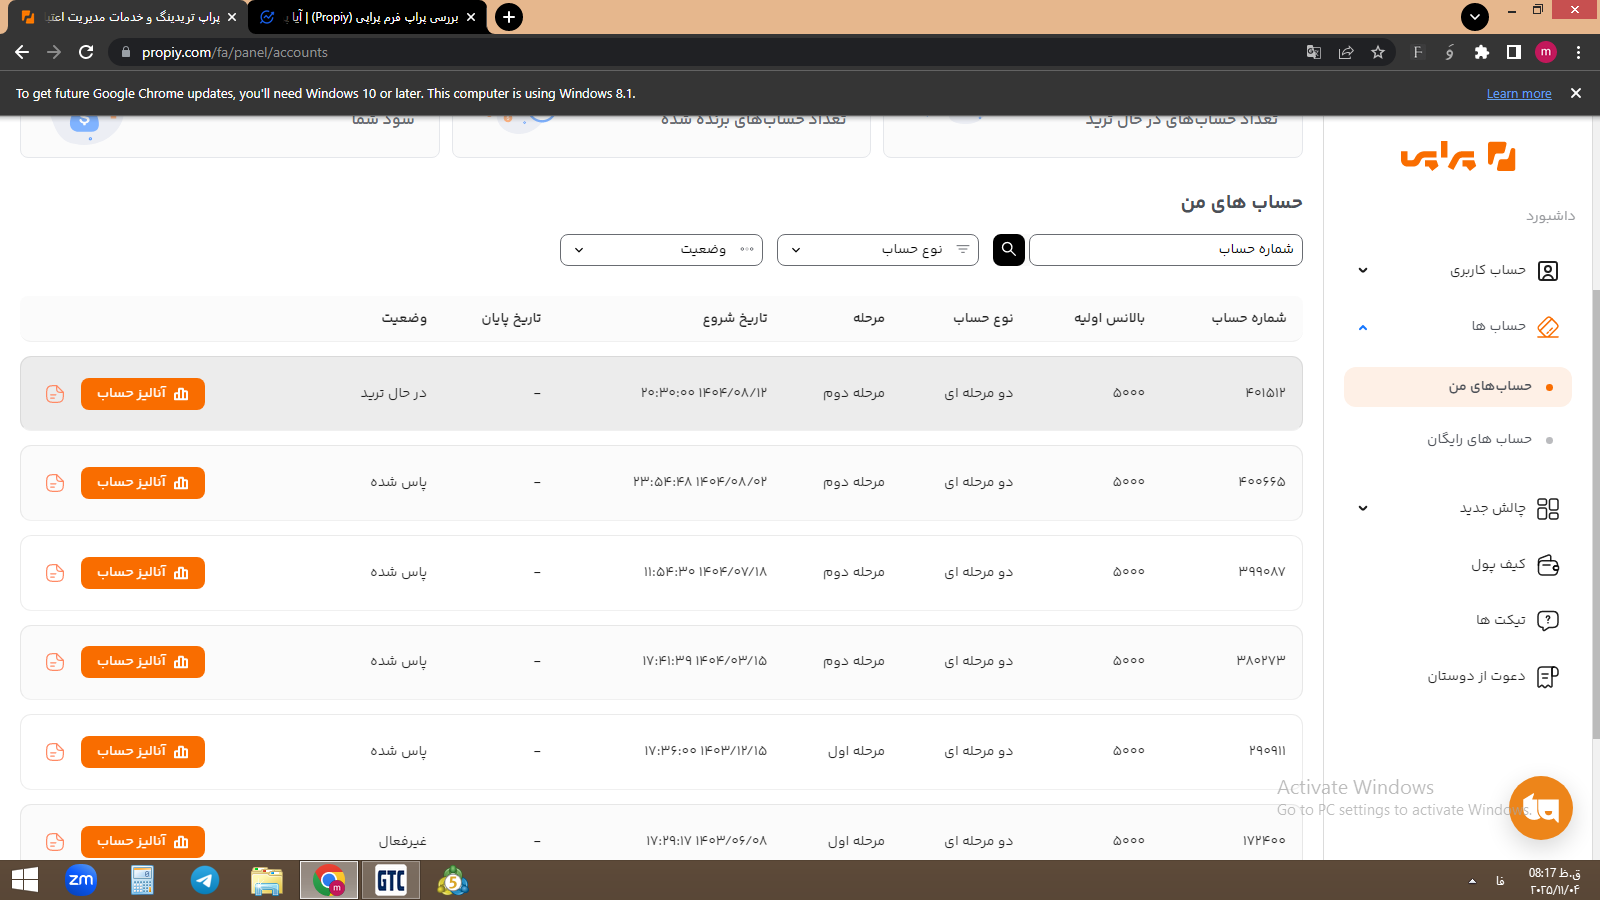
Task: Expand the new challenge (چالش جدید) menu
Action: click(x=1362, y=509)
